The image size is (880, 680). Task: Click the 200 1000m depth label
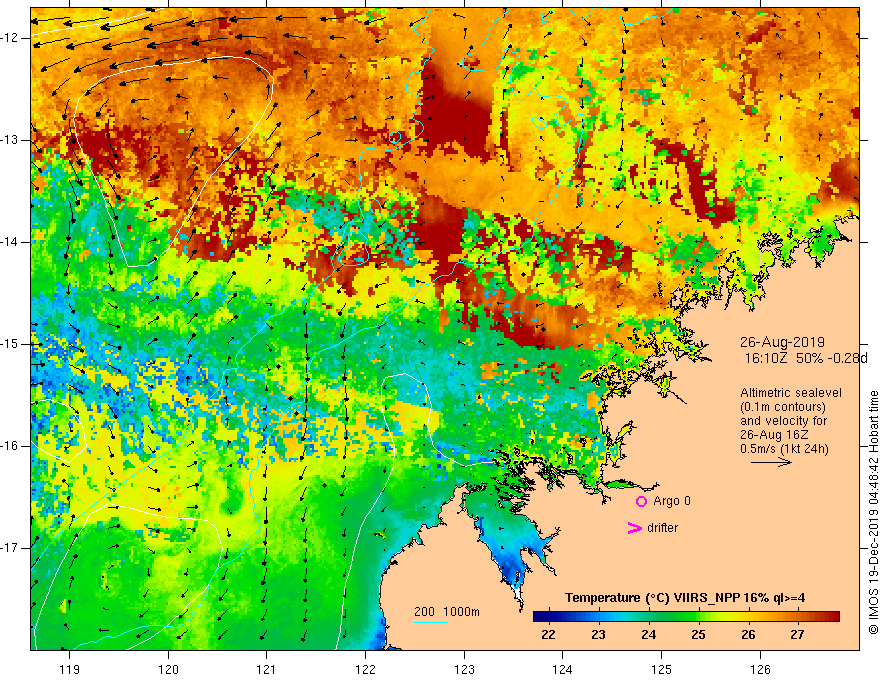coord(447,612)
